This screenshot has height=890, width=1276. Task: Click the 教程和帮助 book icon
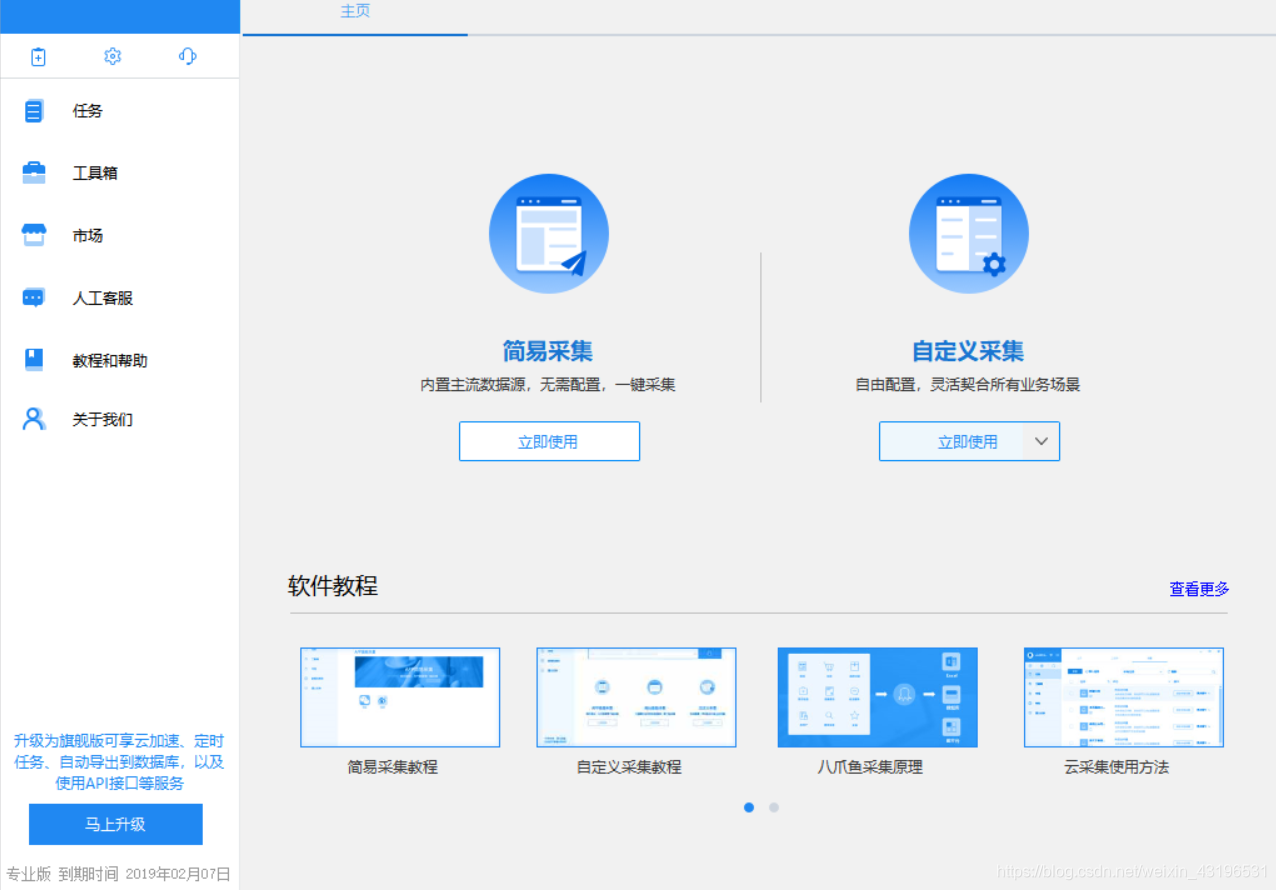pyautogui.click(x=34, y=359)
